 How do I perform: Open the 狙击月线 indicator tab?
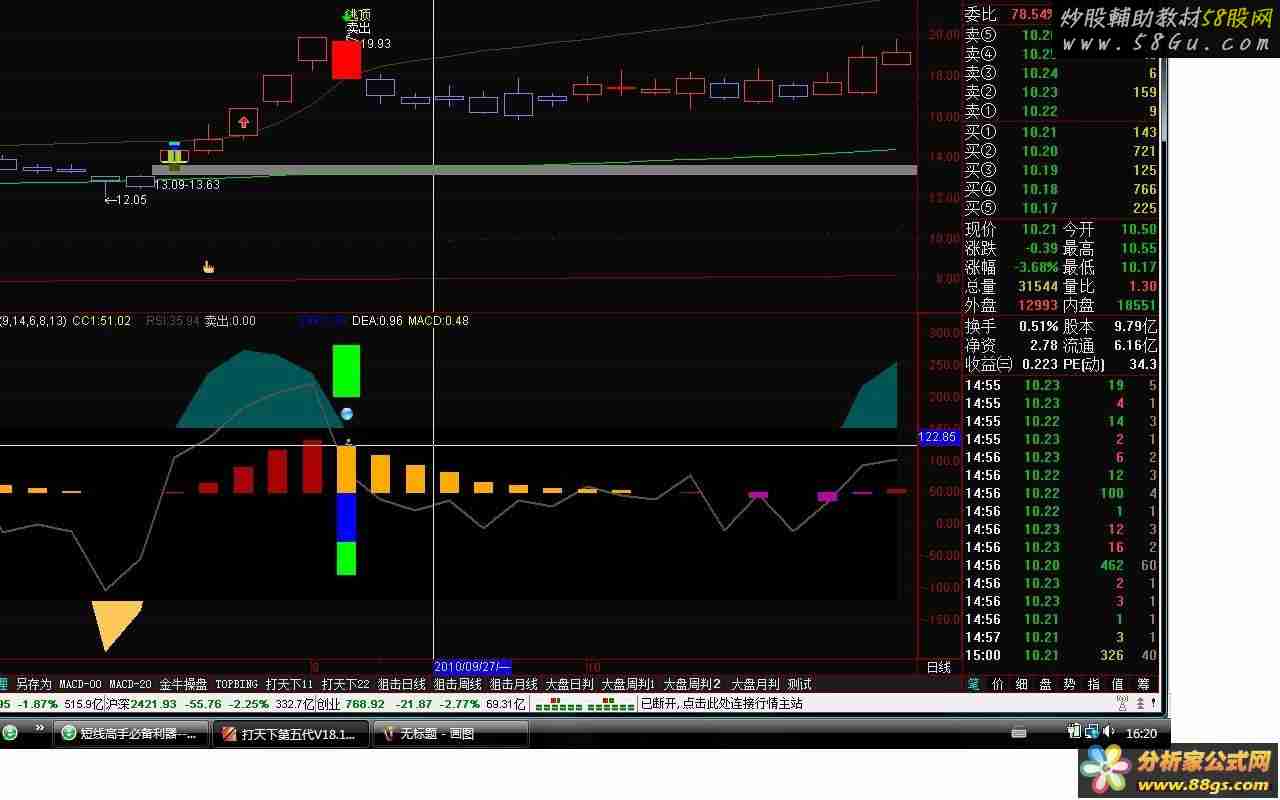pos(514,684)
